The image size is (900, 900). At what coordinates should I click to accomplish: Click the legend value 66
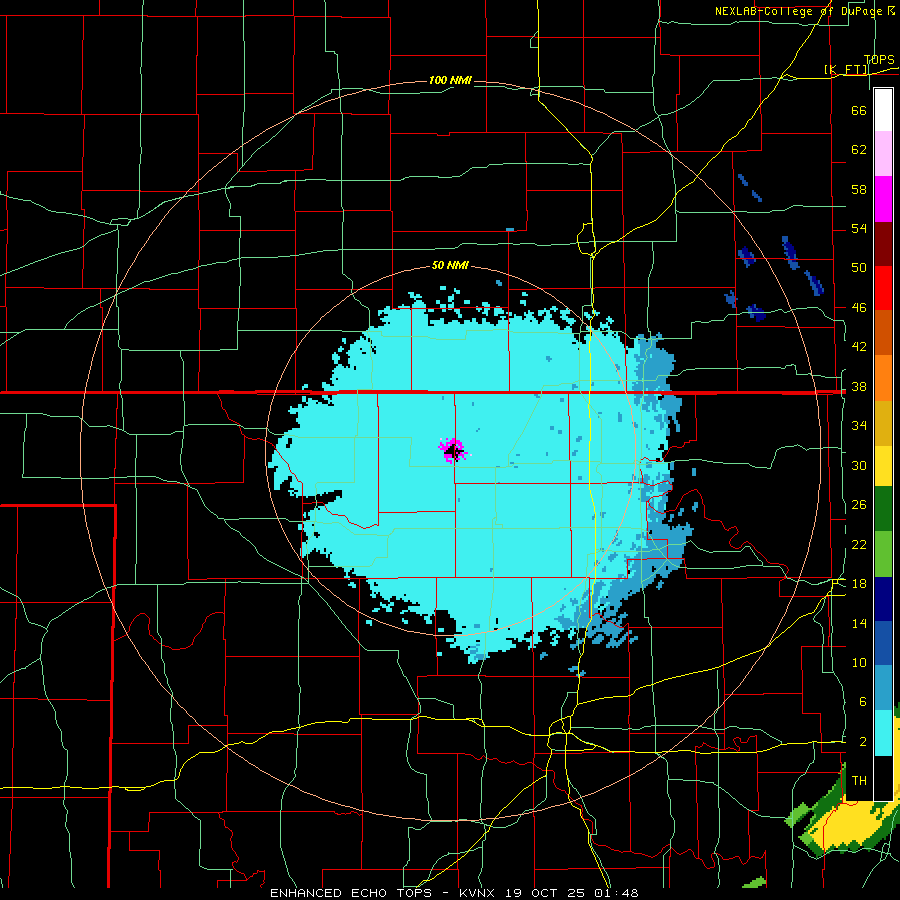click(859, 110)
